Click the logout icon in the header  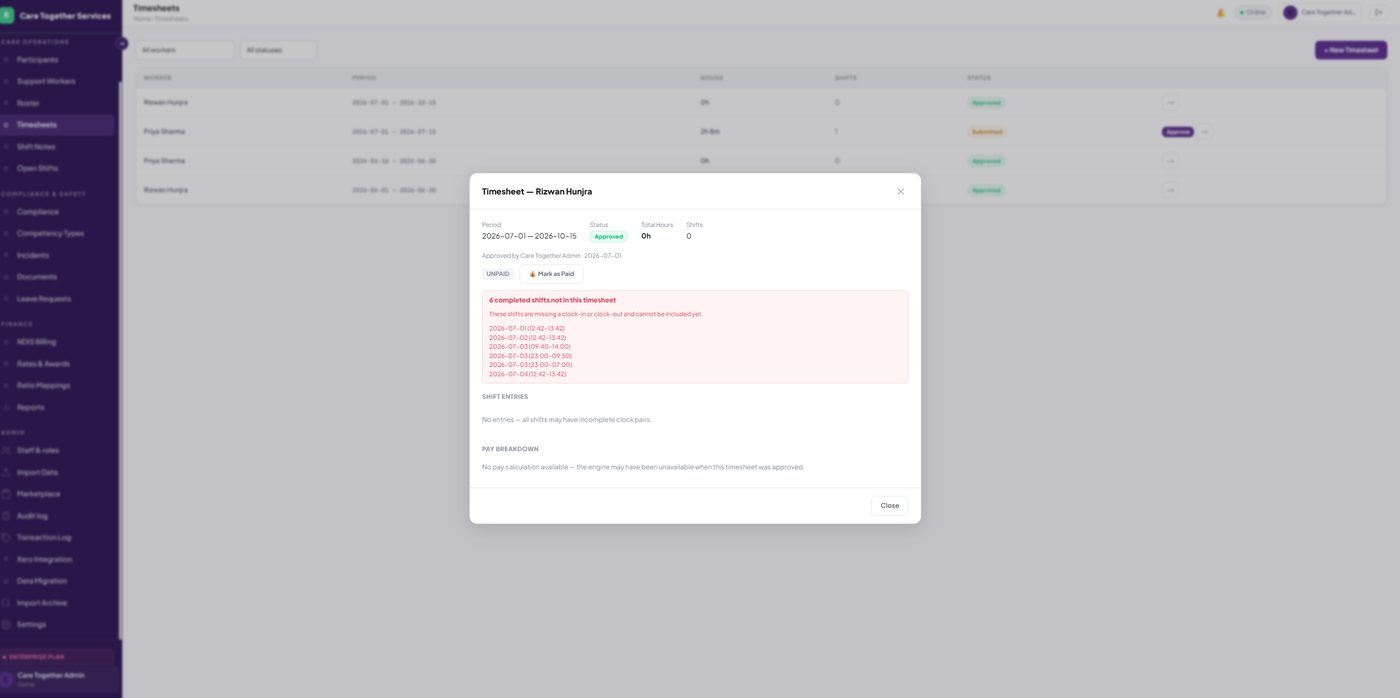tap(1379, 12)
